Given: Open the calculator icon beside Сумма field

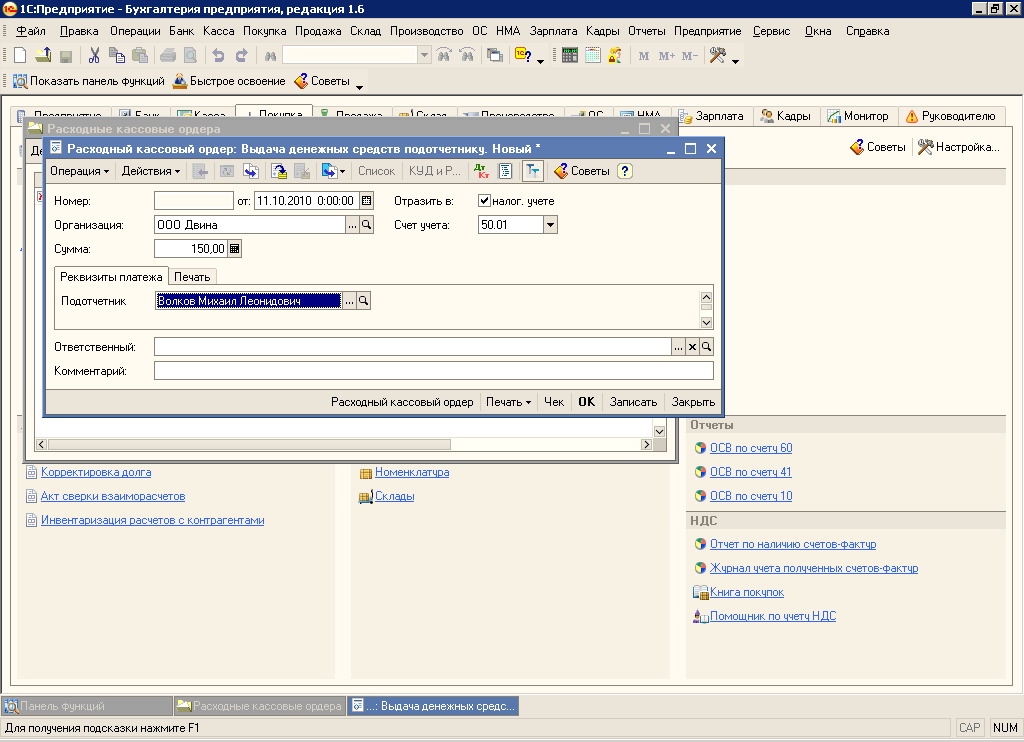Looking at the screenshot, I should pos(234,249).
